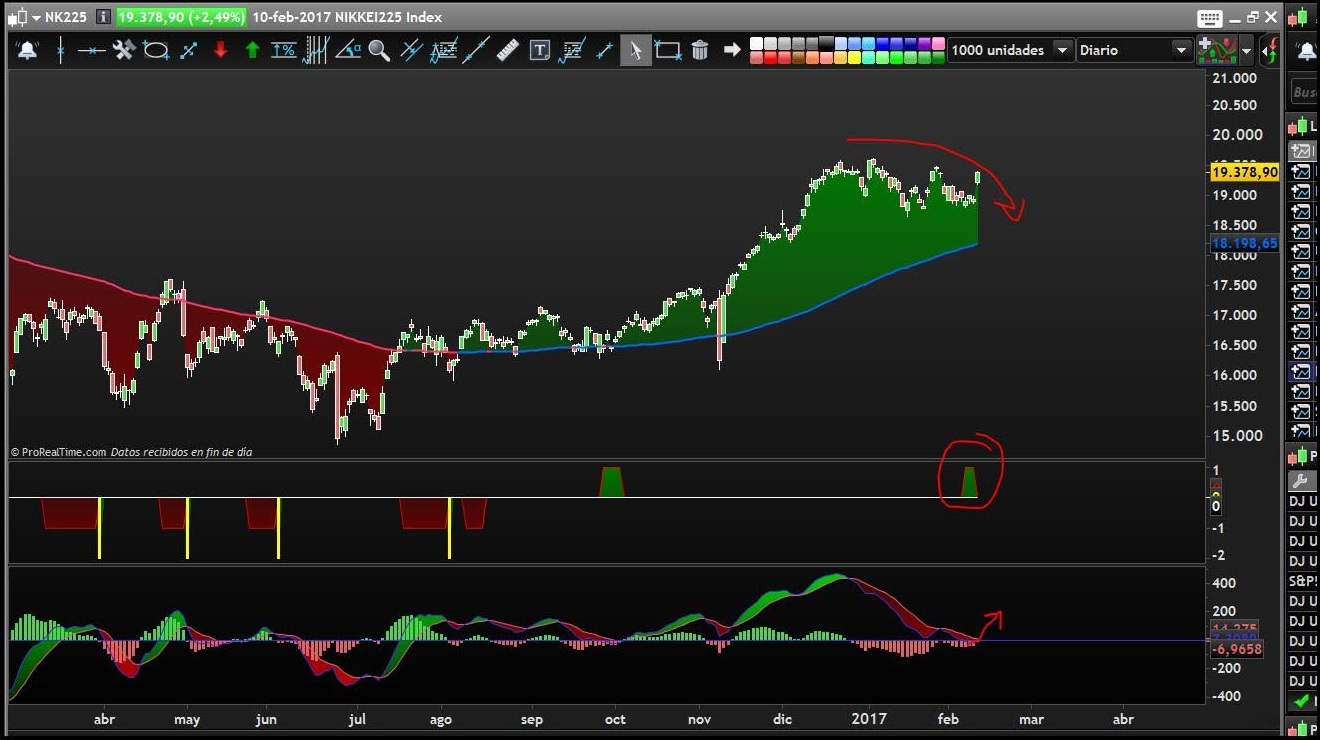Select the percentage retracement tool
Image resolution: width=1320 pixels, height=740 pixels.
tap(284, 50)
